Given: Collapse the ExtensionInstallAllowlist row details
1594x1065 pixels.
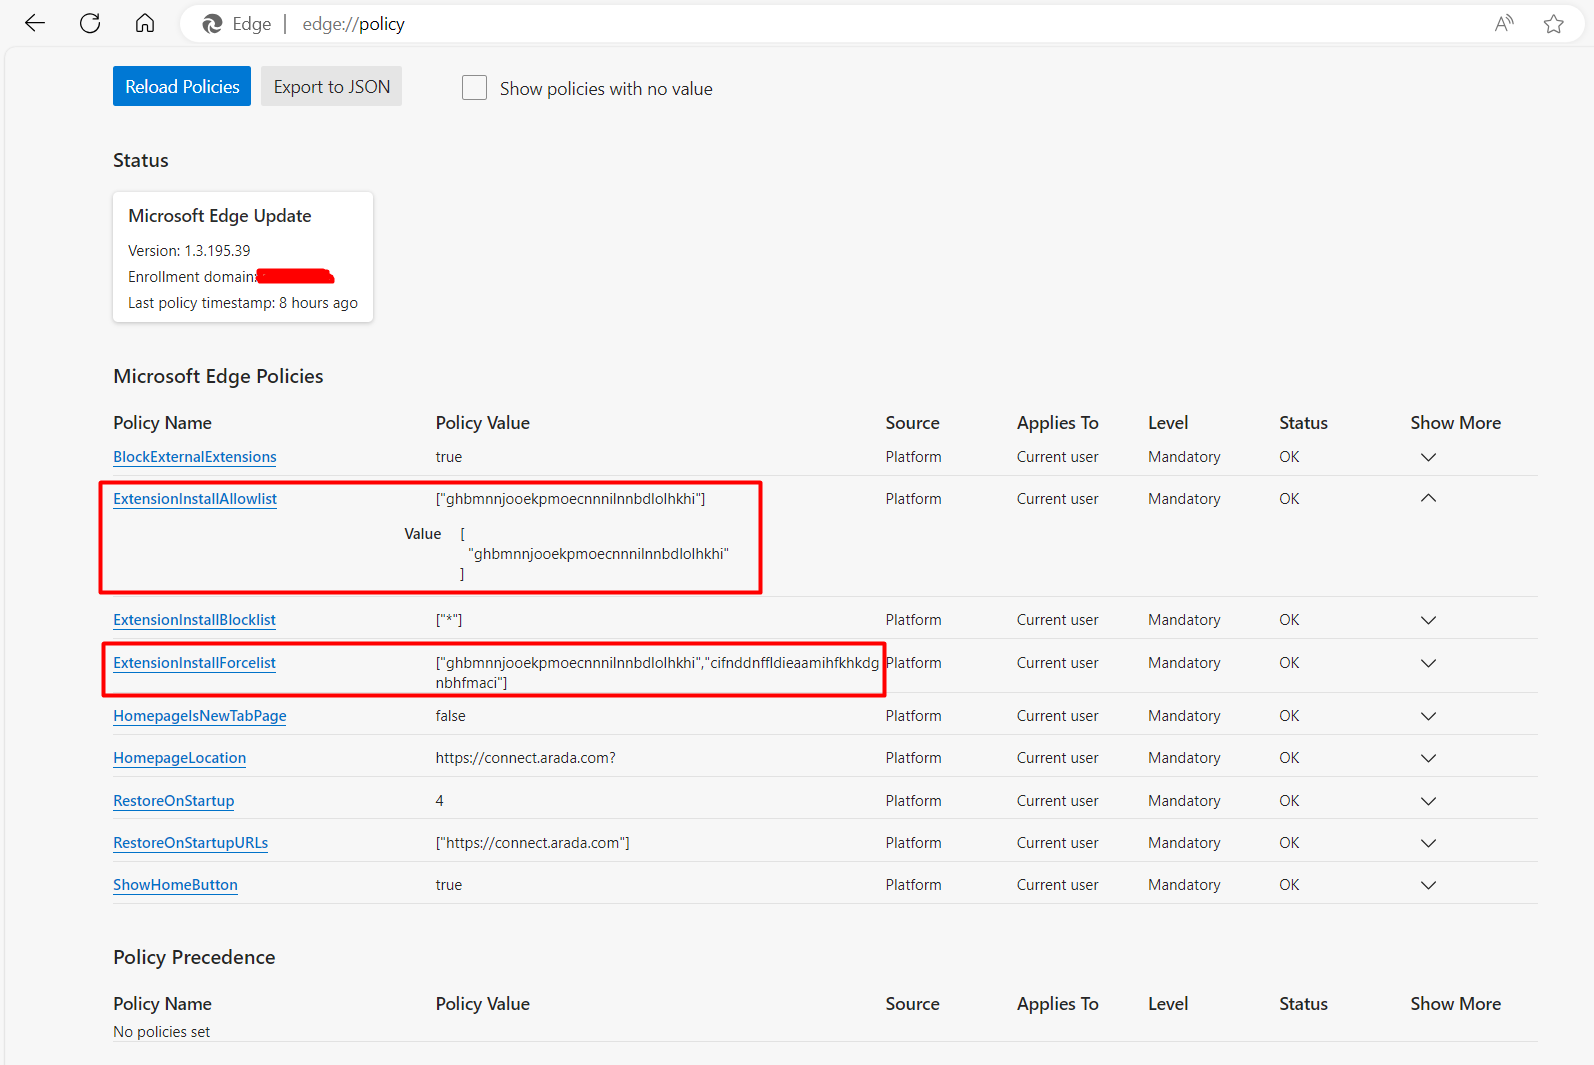Looking at the screenshot, I should pyautogui.click(x=1428, y=498).
